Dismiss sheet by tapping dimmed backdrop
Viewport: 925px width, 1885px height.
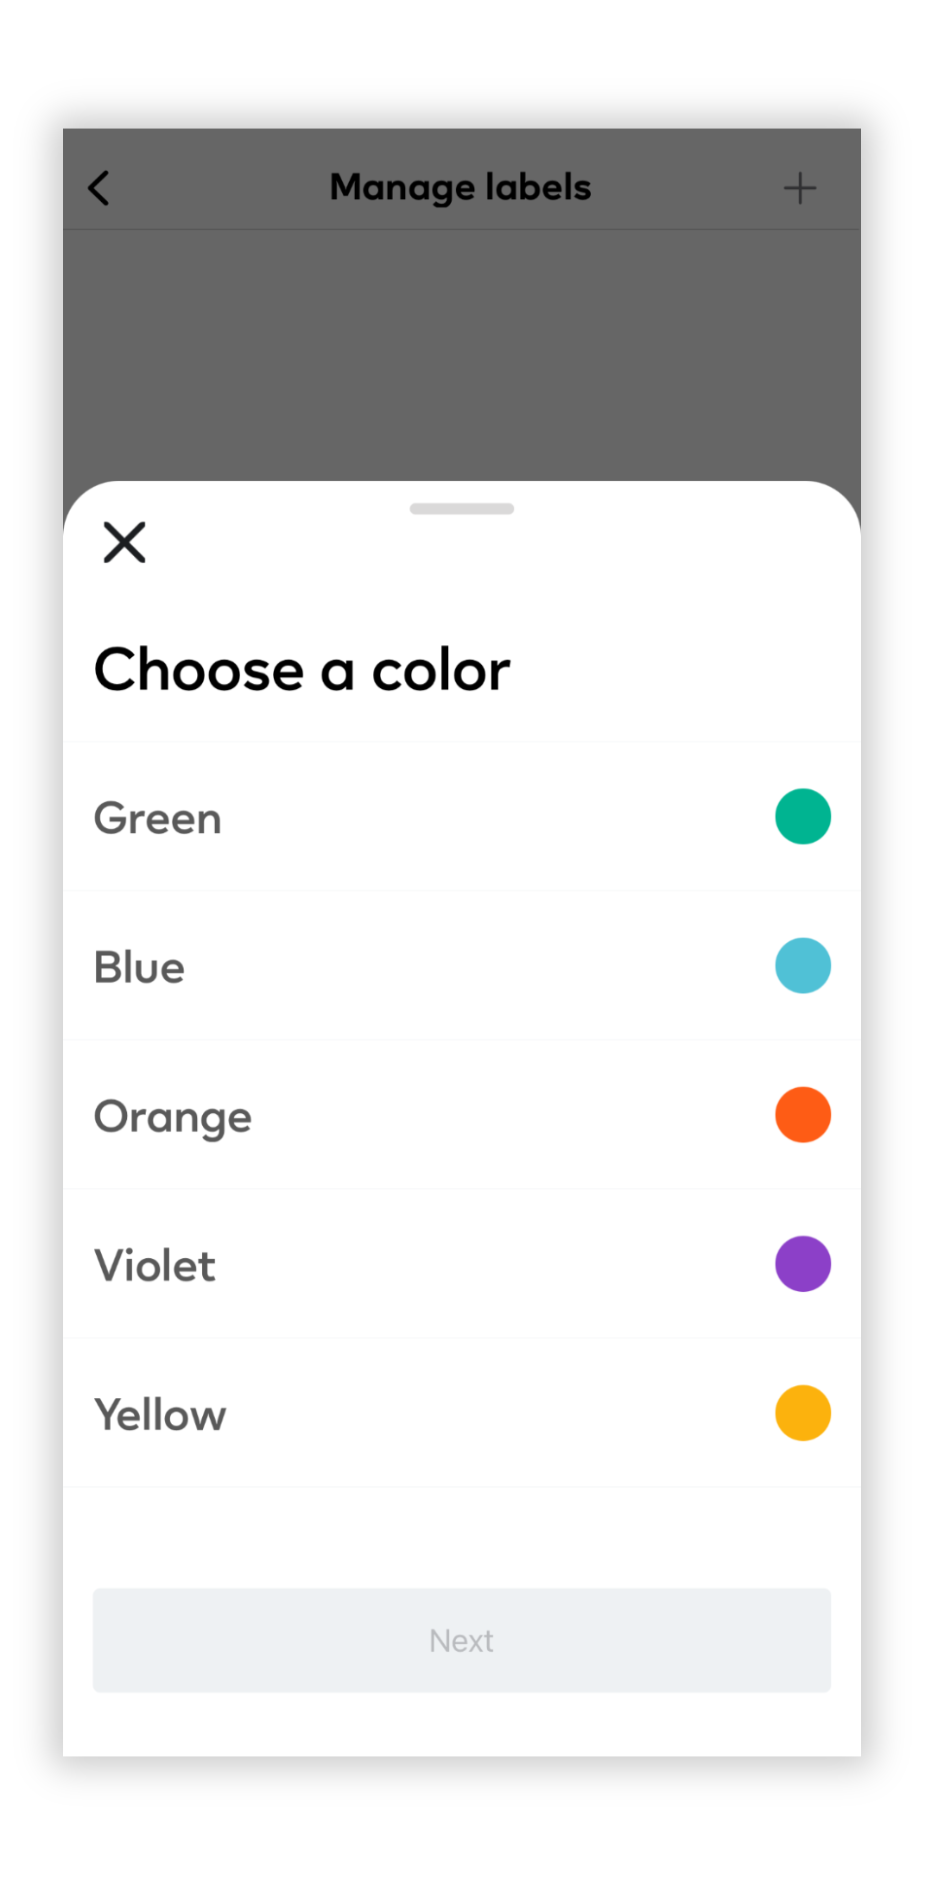pos(461,355)
